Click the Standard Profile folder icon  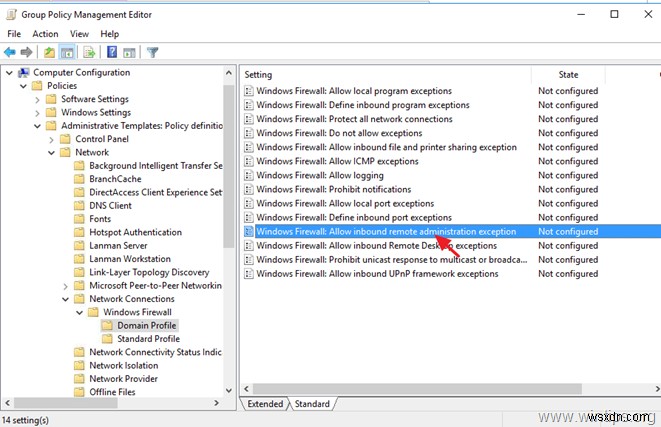[x=107, y=339]
